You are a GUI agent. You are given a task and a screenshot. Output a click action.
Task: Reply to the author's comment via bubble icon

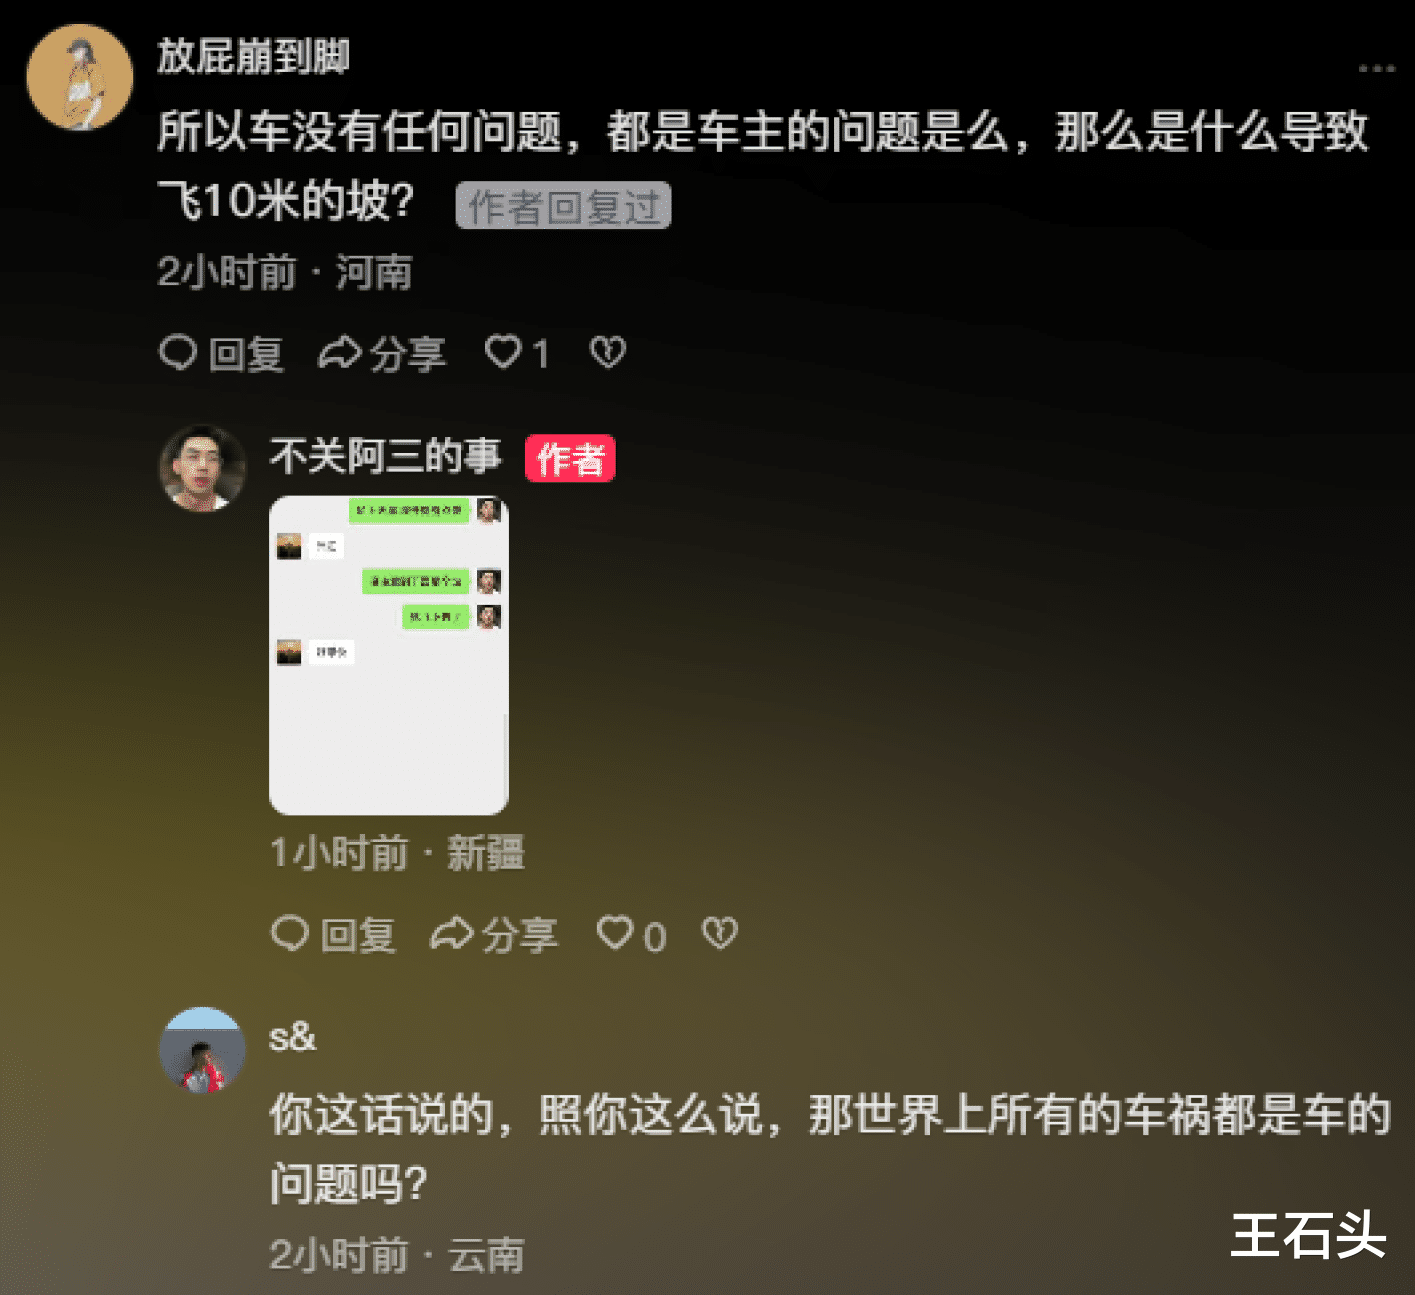[x=290, y=934]
